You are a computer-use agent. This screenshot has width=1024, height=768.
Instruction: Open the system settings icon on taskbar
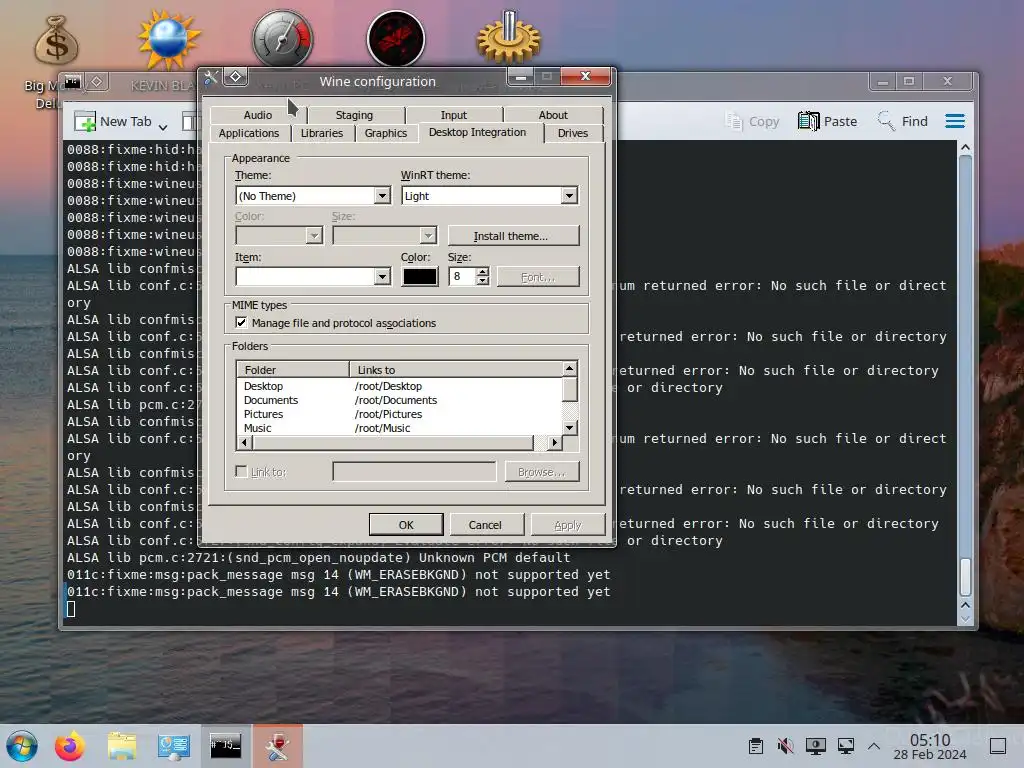[x=174, y=746]
